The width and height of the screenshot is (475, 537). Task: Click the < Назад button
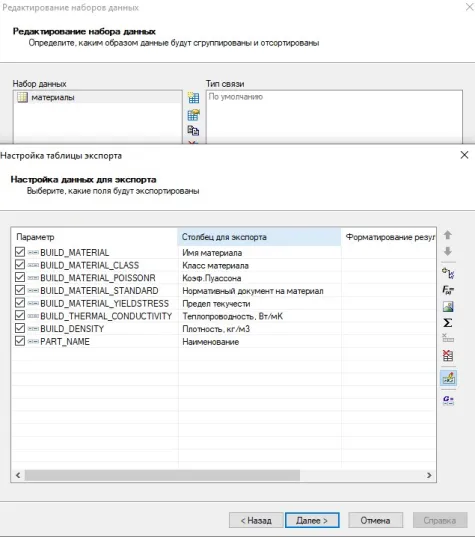pyautogui.click(x=256, y=520)
